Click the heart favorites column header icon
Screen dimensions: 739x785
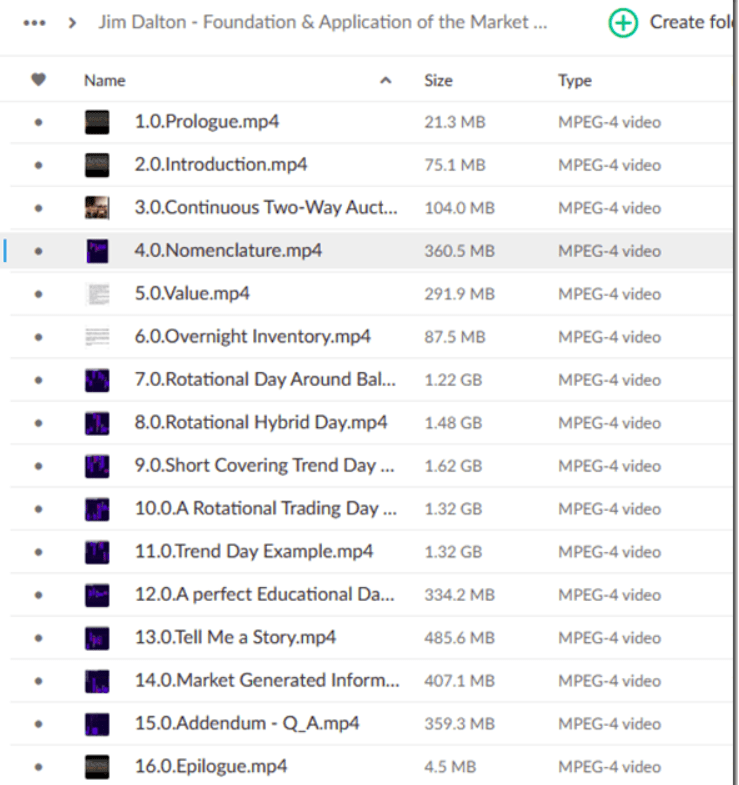(39, 80)
